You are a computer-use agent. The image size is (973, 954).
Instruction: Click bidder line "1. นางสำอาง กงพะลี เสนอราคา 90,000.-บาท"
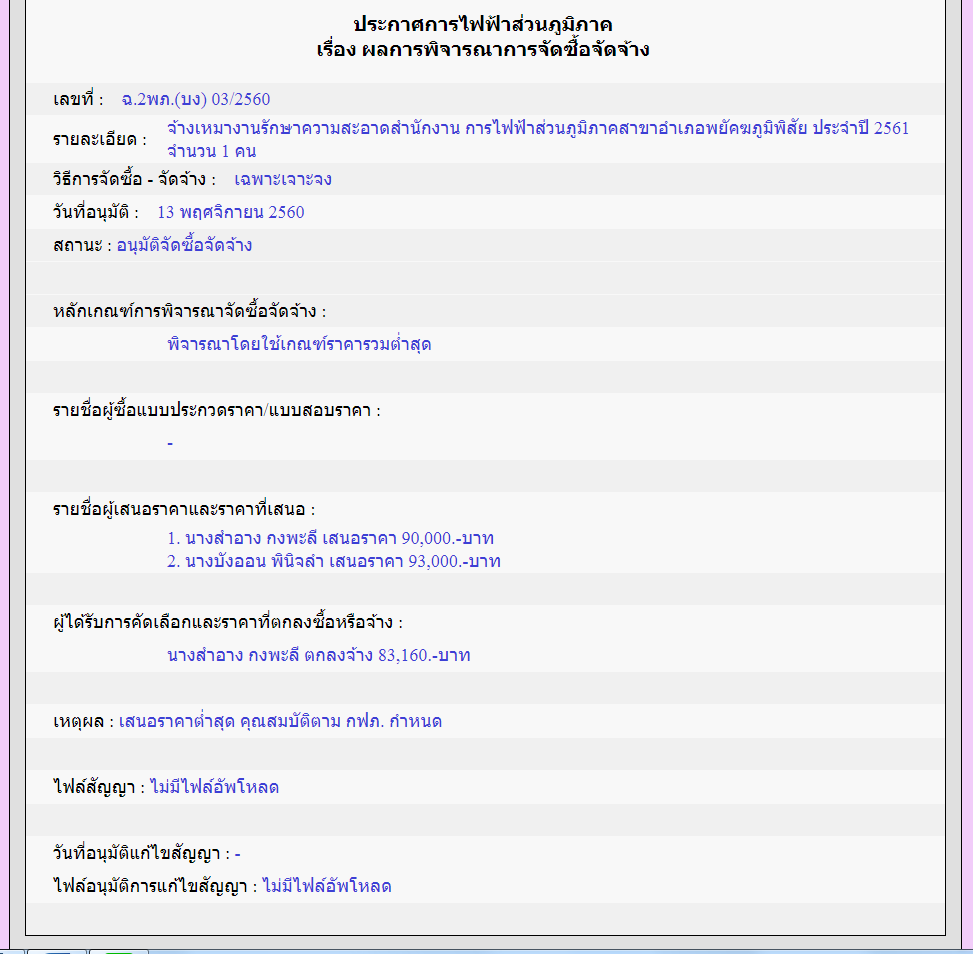coord(330,538)
